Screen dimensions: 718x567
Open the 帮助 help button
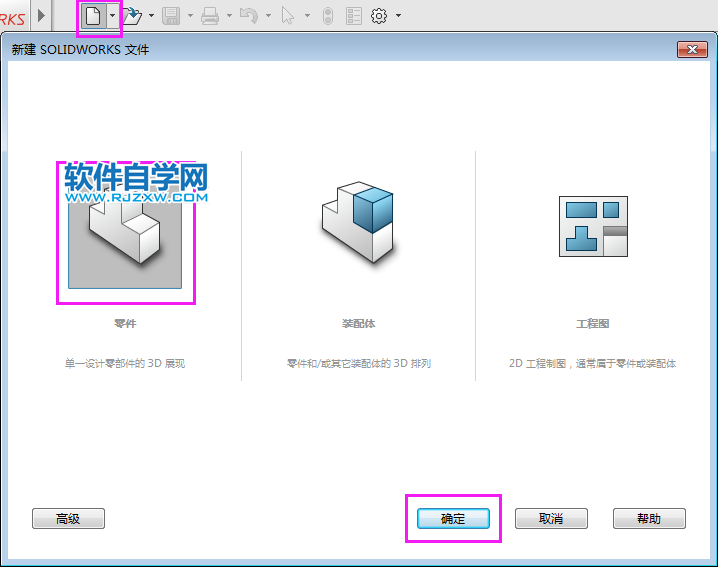[649, 518]
